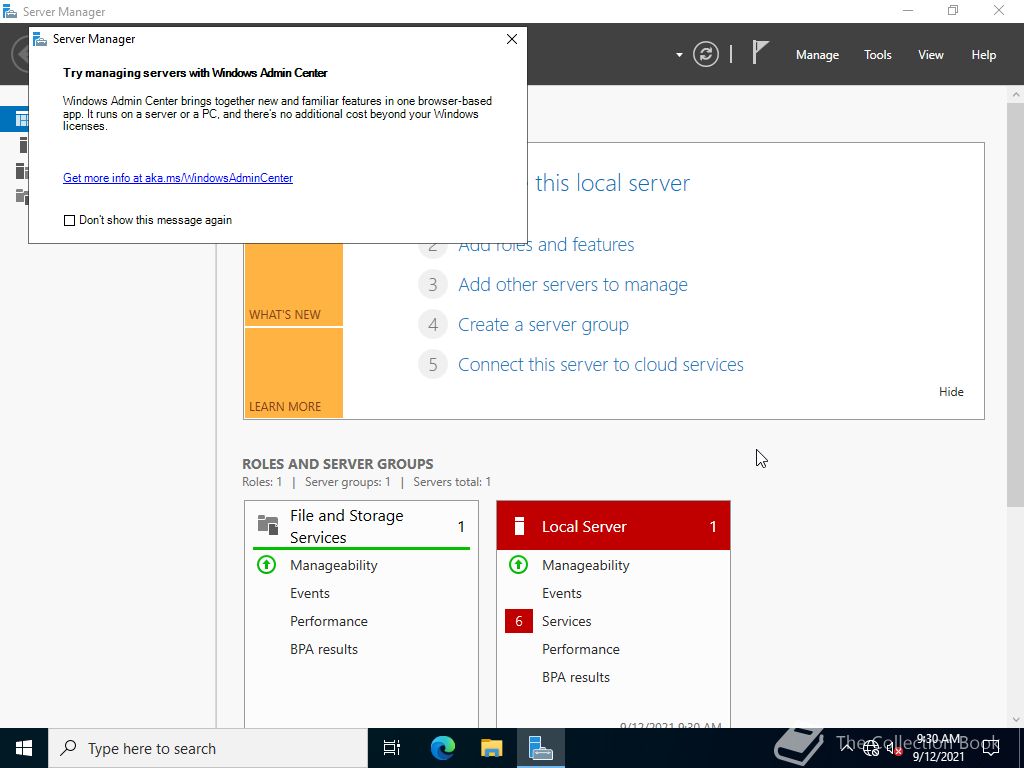1024x768 pixels.
Task: Close the Windows Admin Center popup dialog
Action: click(x=512, y=39)
